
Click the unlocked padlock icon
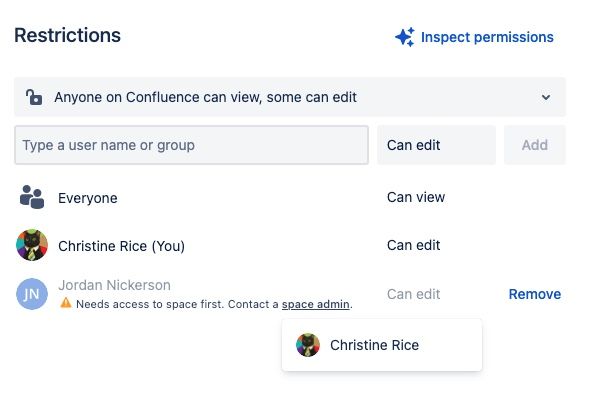[34, 97]
